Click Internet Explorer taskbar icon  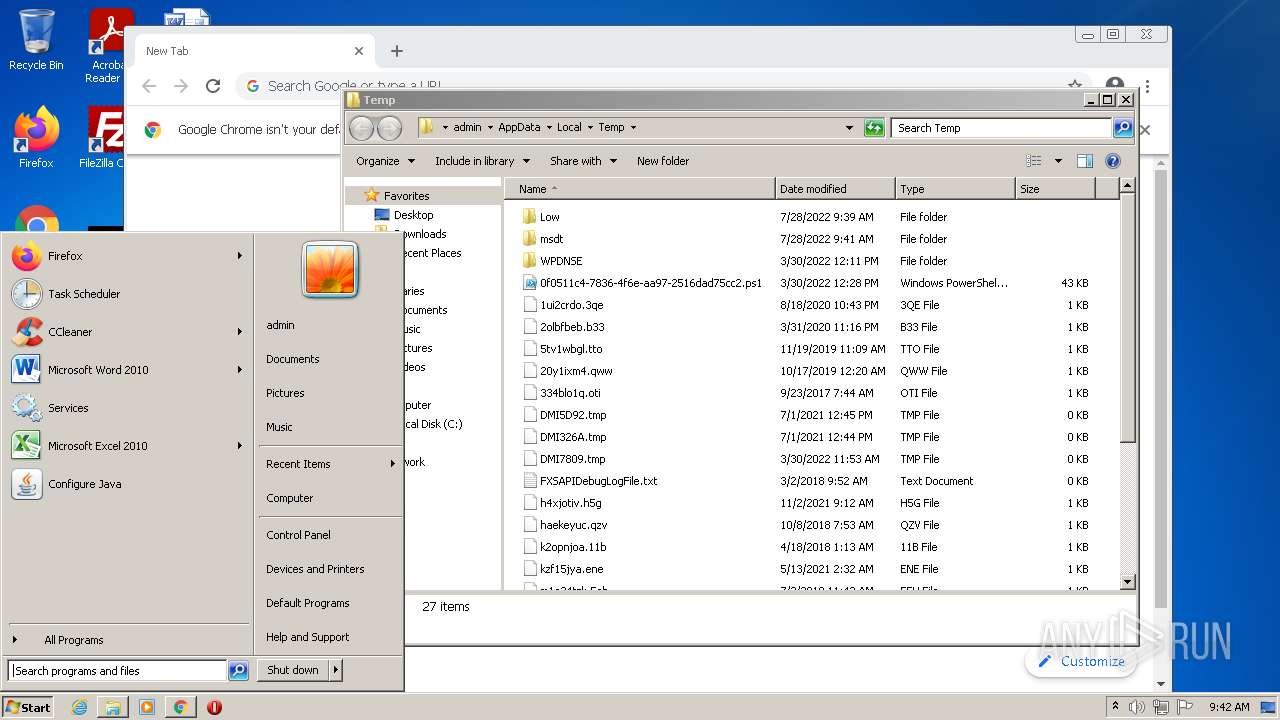(79, 707)
